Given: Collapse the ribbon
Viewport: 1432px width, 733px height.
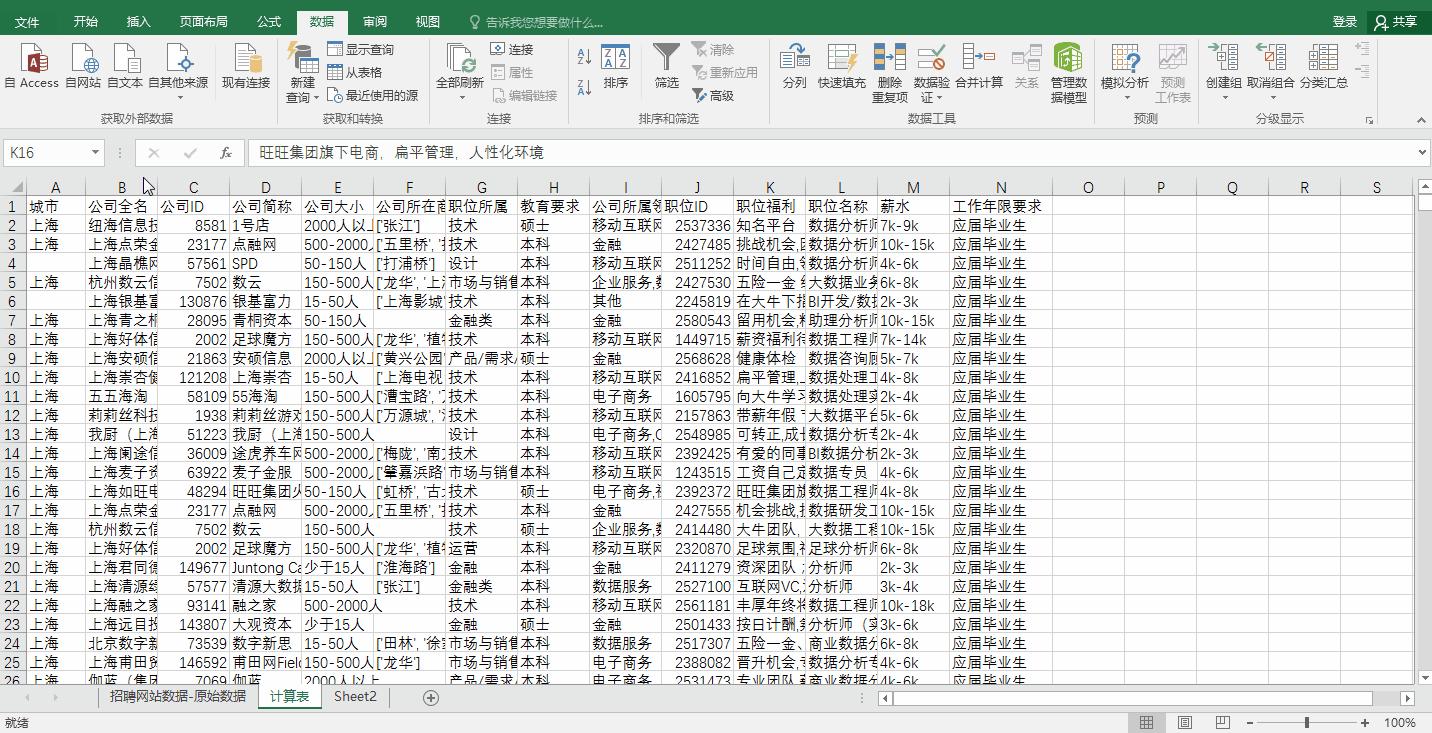Looking at the screenshot, I should pyautogui.click(x=1420, y=120).
